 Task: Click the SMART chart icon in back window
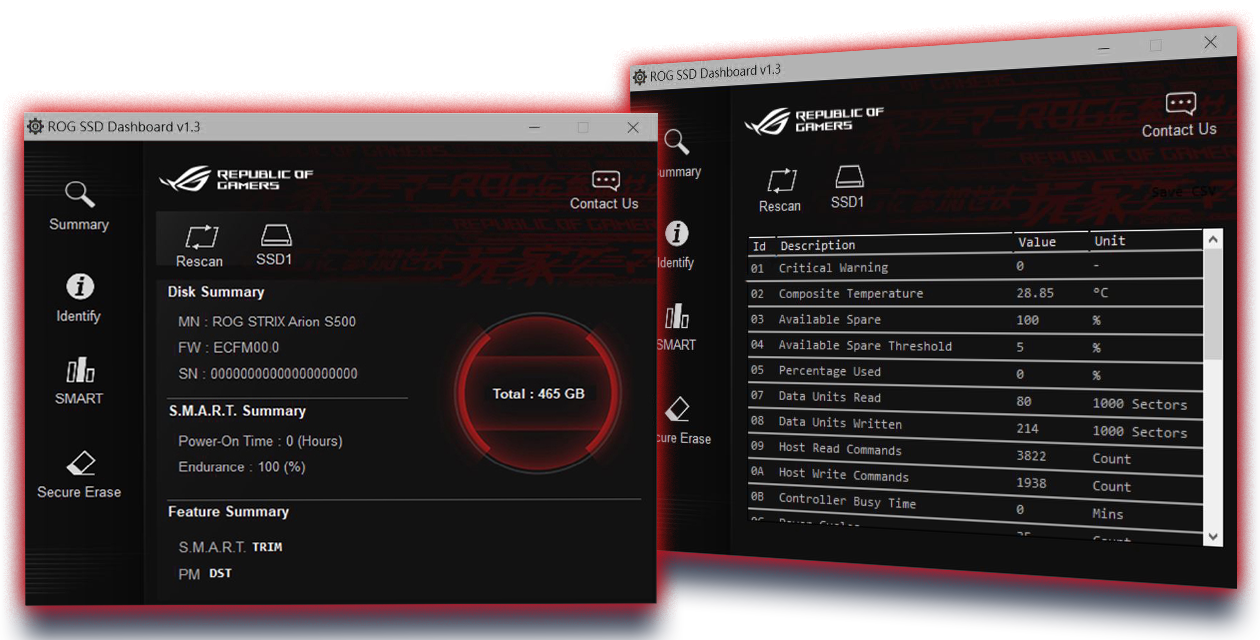click(677, 317)
